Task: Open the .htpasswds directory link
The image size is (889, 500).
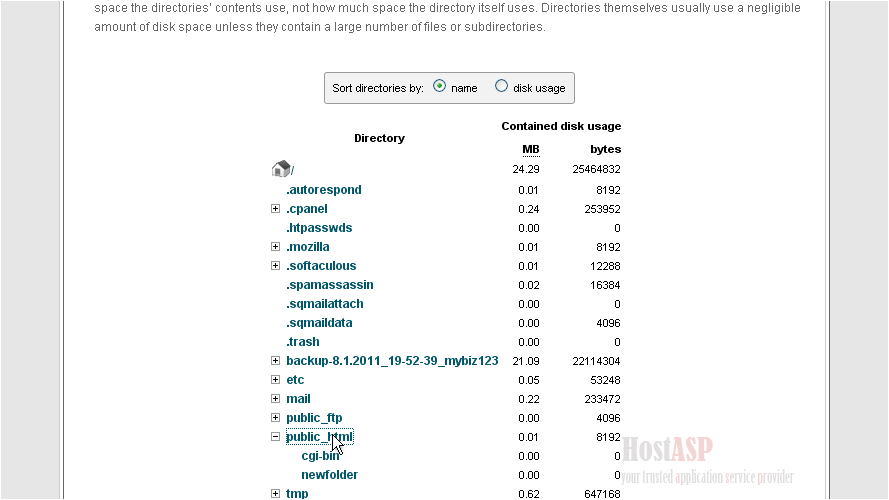Action: (319, 228)
